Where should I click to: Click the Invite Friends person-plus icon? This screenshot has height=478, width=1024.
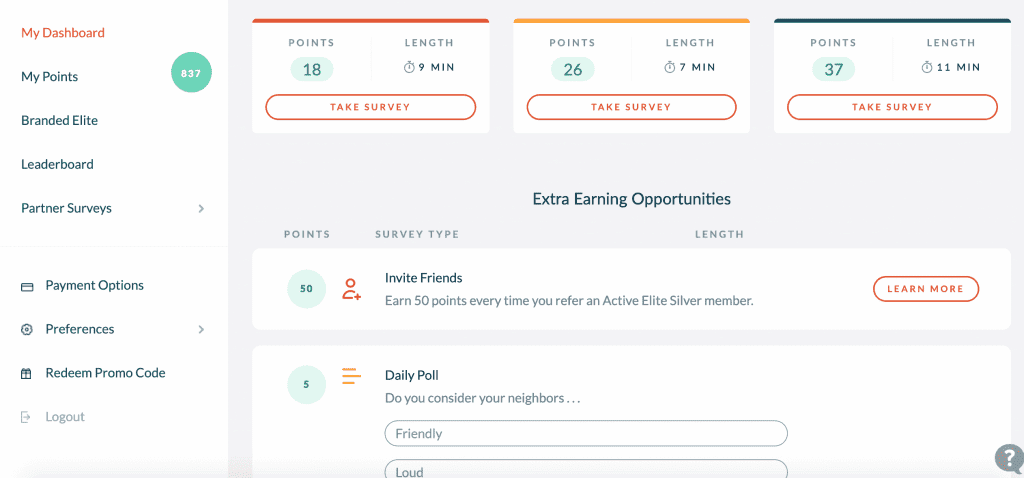[351, 289]
